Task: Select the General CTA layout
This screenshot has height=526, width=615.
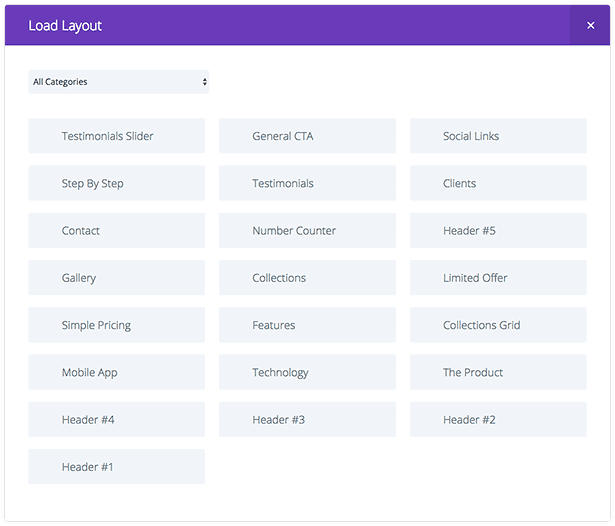Action: tap(307, 136)
